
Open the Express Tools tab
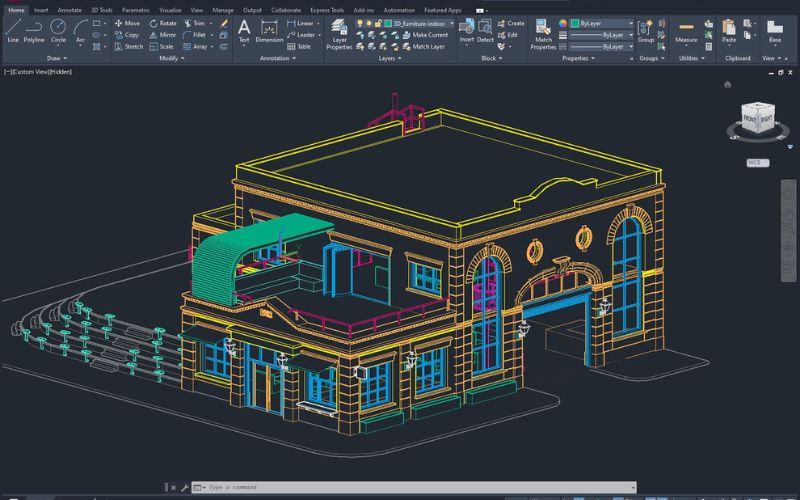click(x=326, y=10)
